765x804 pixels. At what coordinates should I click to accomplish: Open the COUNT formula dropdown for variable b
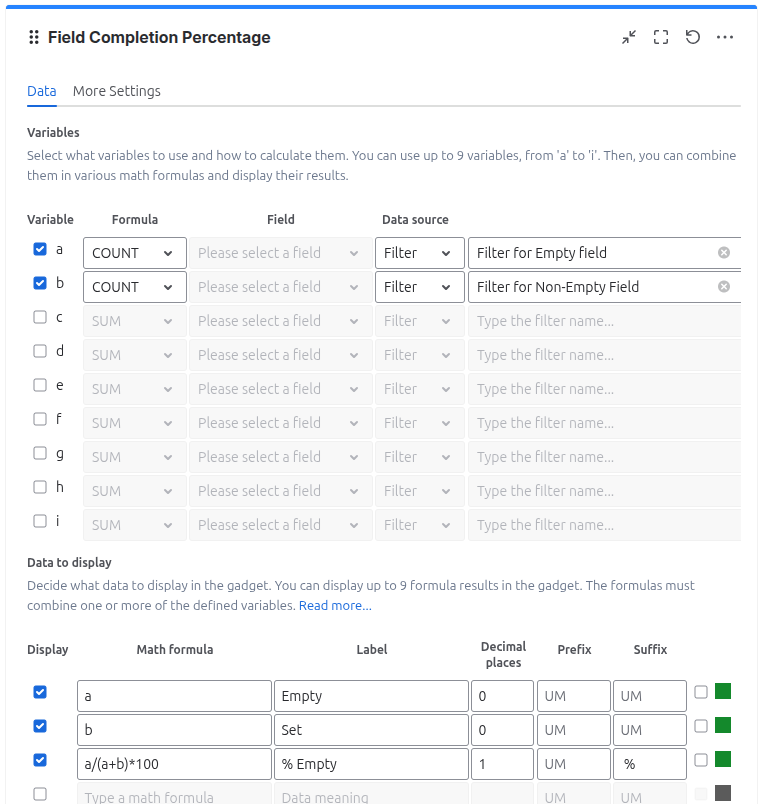tap(134, 287)
